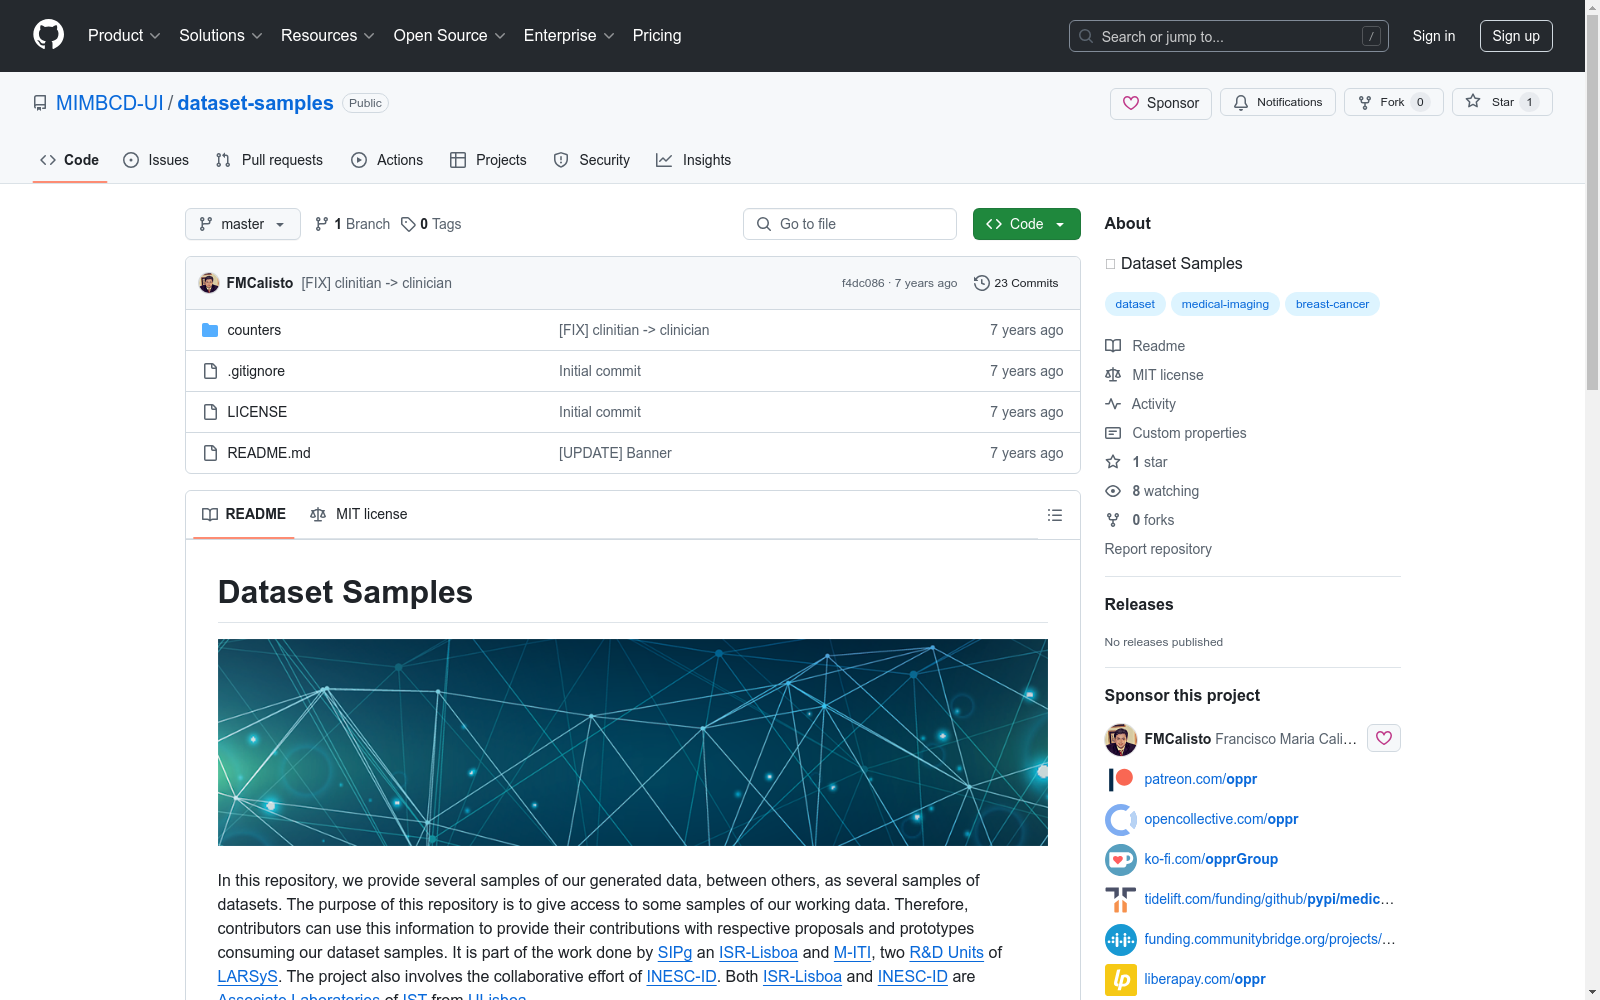This screenshot has width=1600, height=1000.
Task: Fork the repository
Action: 1394,102
